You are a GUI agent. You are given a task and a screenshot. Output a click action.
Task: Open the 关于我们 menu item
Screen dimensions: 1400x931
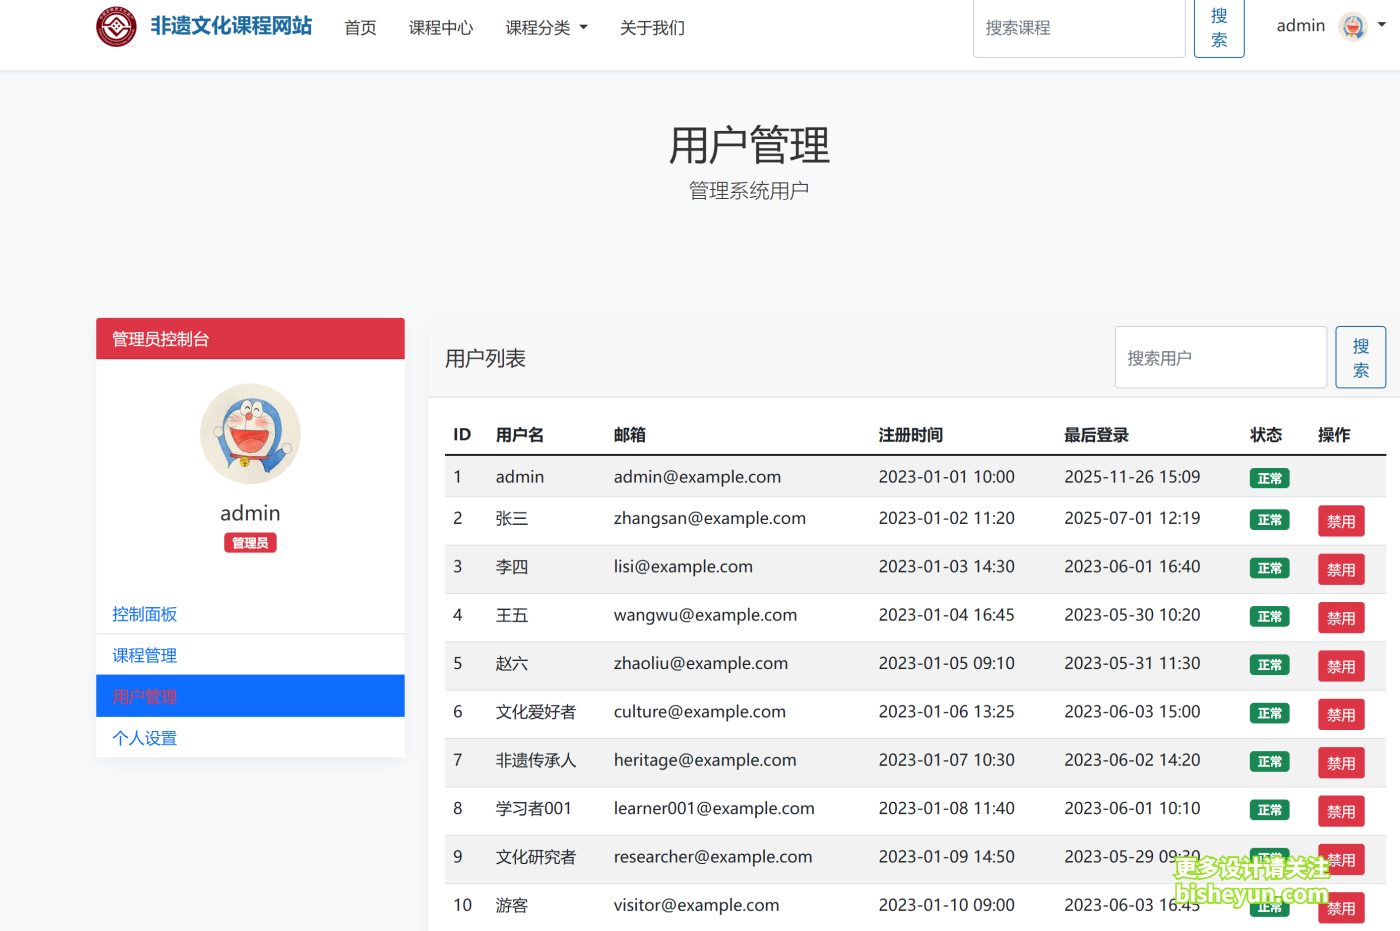click(652, 28)
